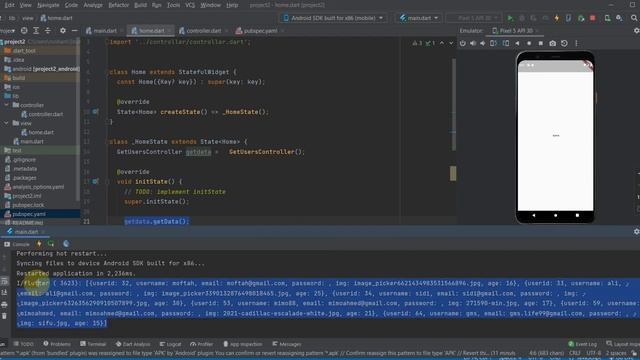Screen dimensions: 640x360
Task: Expand all in Project panel
Action: click(36, 31)
